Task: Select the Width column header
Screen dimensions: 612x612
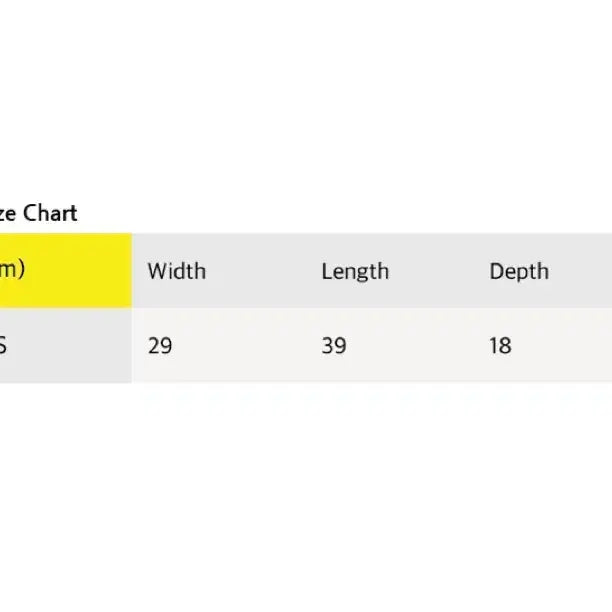Action: coord(176,271)
